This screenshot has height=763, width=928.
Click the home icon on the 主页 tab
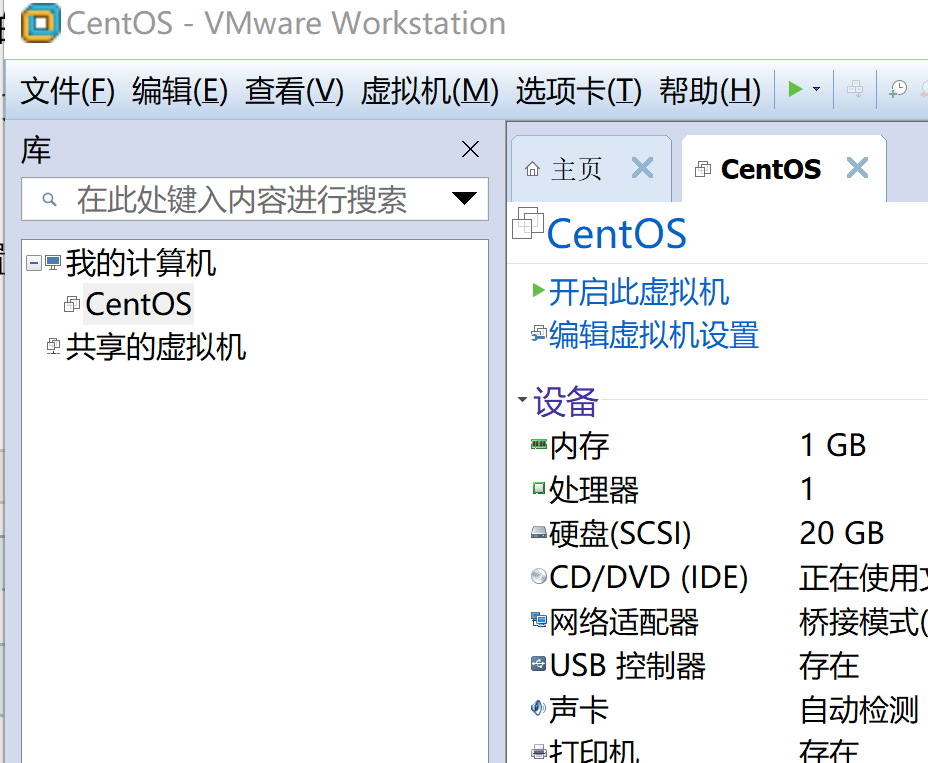point(532,170)
